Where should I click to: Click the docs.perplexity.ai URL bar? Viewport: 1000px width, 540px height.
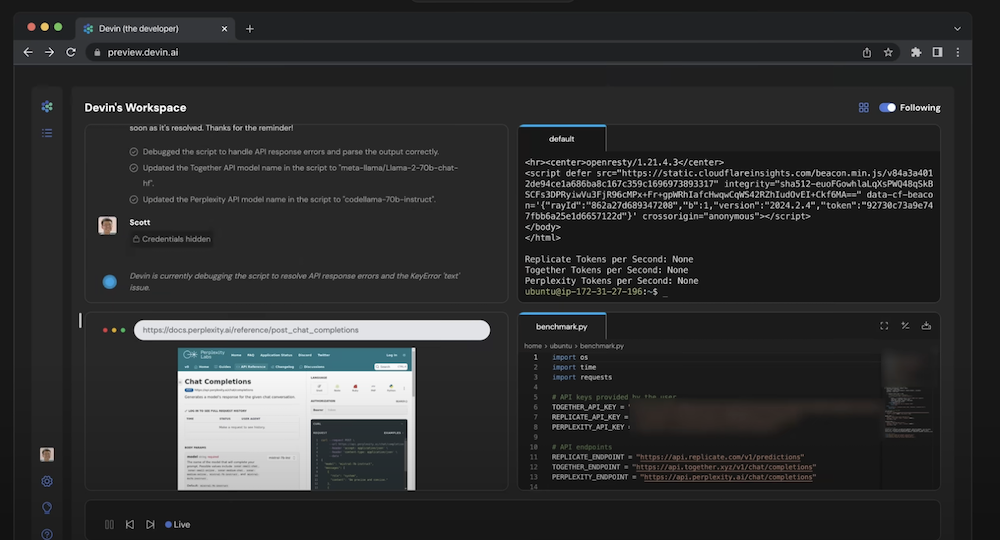[311, 330]
